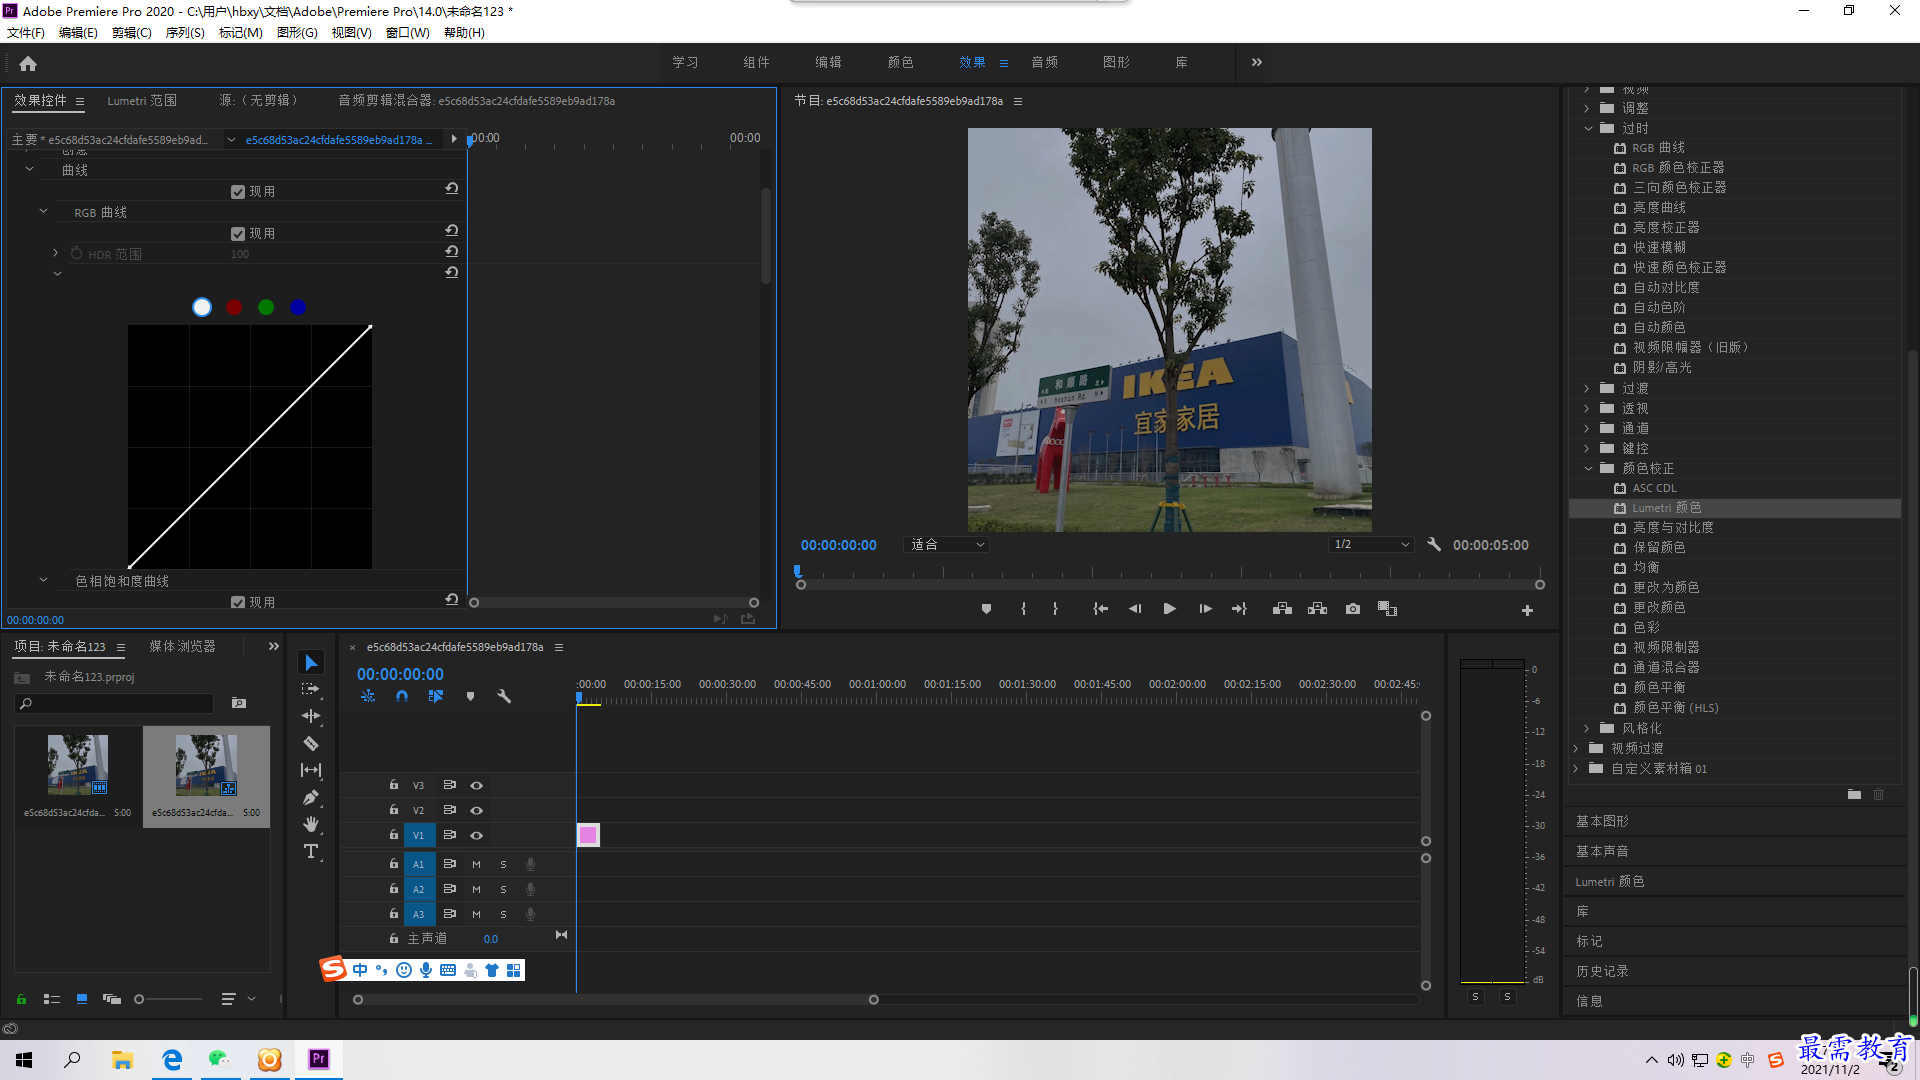Open the 1/2 playback resolution dropdown
This screenshot has height=1080, width=1920.
(x=1371, y=545)
